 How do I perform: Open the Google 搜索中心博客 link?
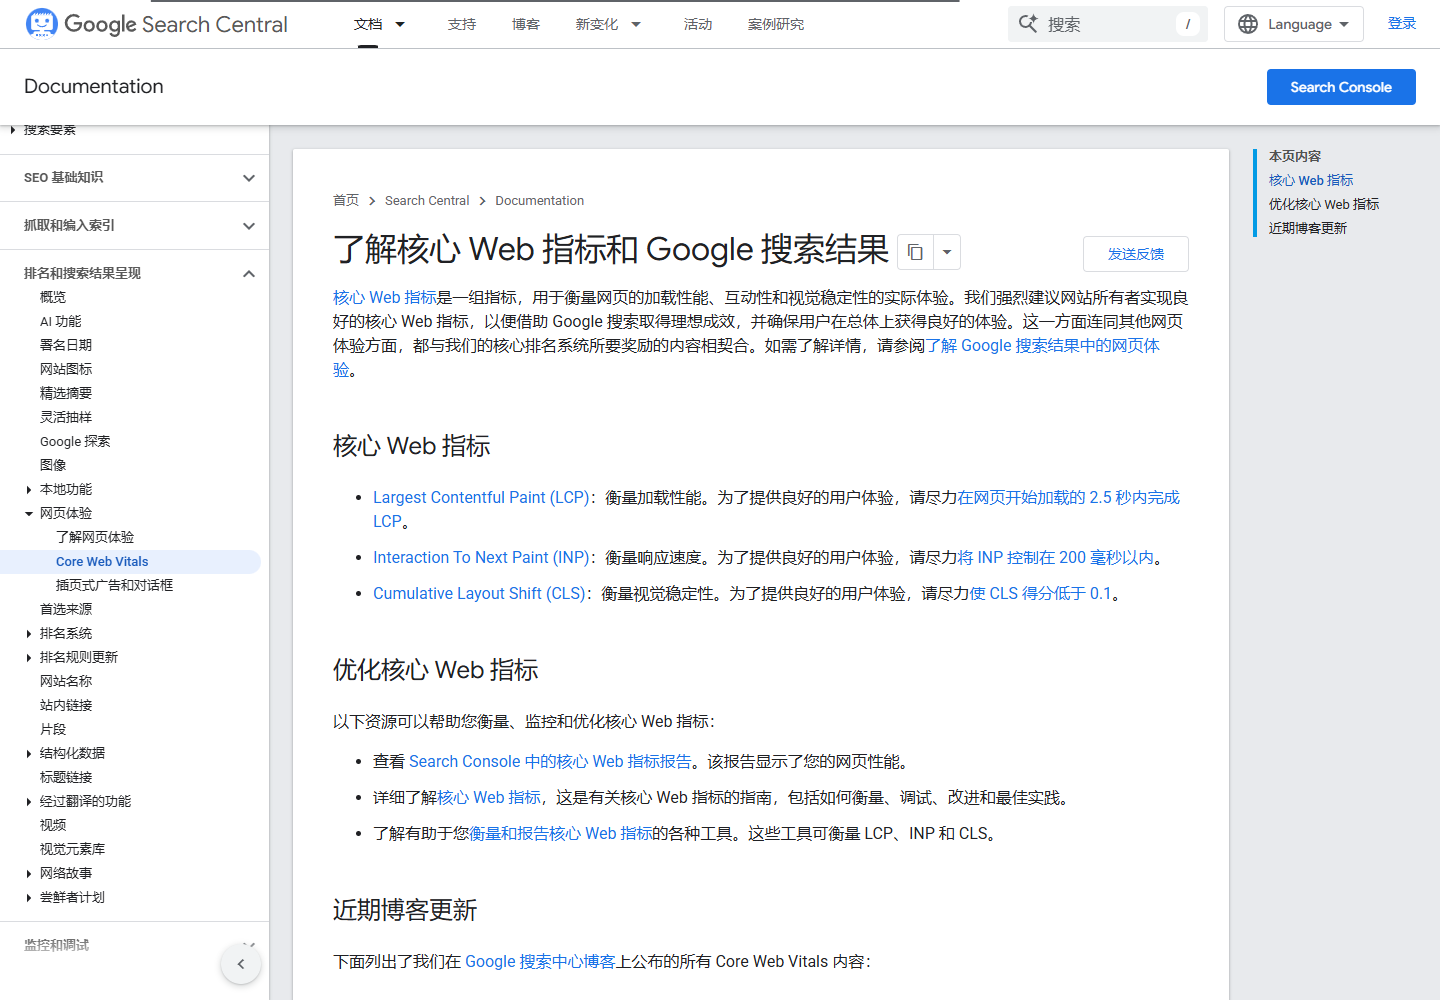pyautogui.click(x=540, y=962)
